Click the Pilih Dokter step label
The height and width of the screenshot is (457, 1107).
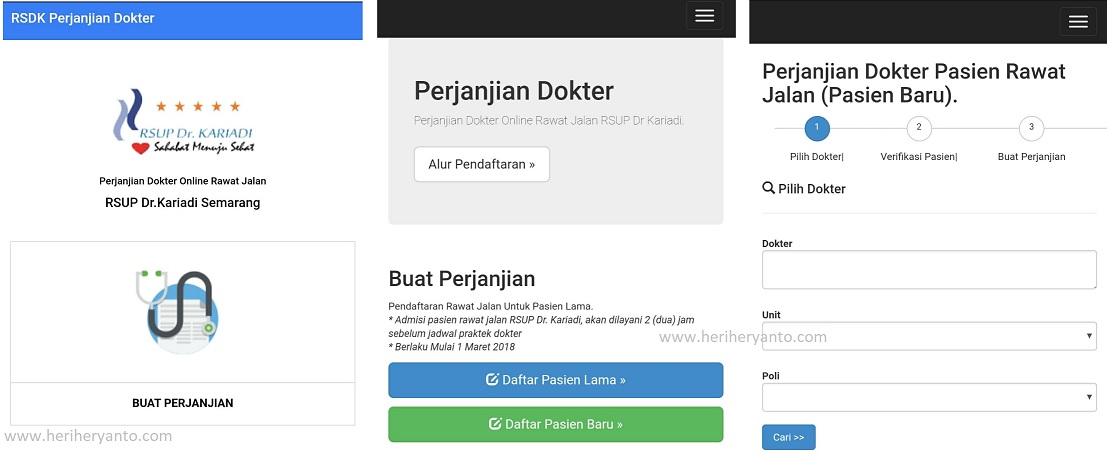pyautogui.click(x=817, y=157)
